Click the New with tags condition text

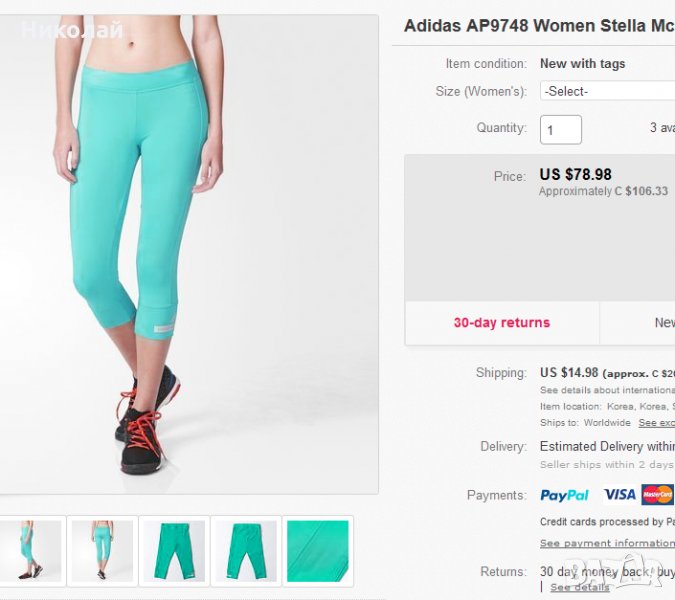click(582, 63)
